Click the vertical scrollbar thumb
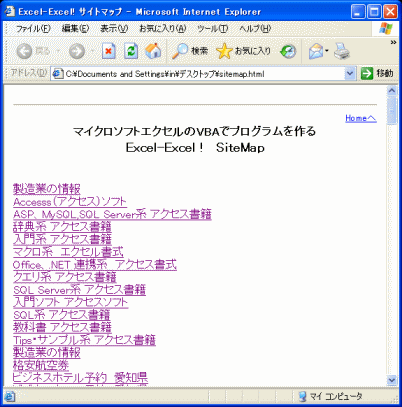The image size is (402, 407). [x=392, y=110]
